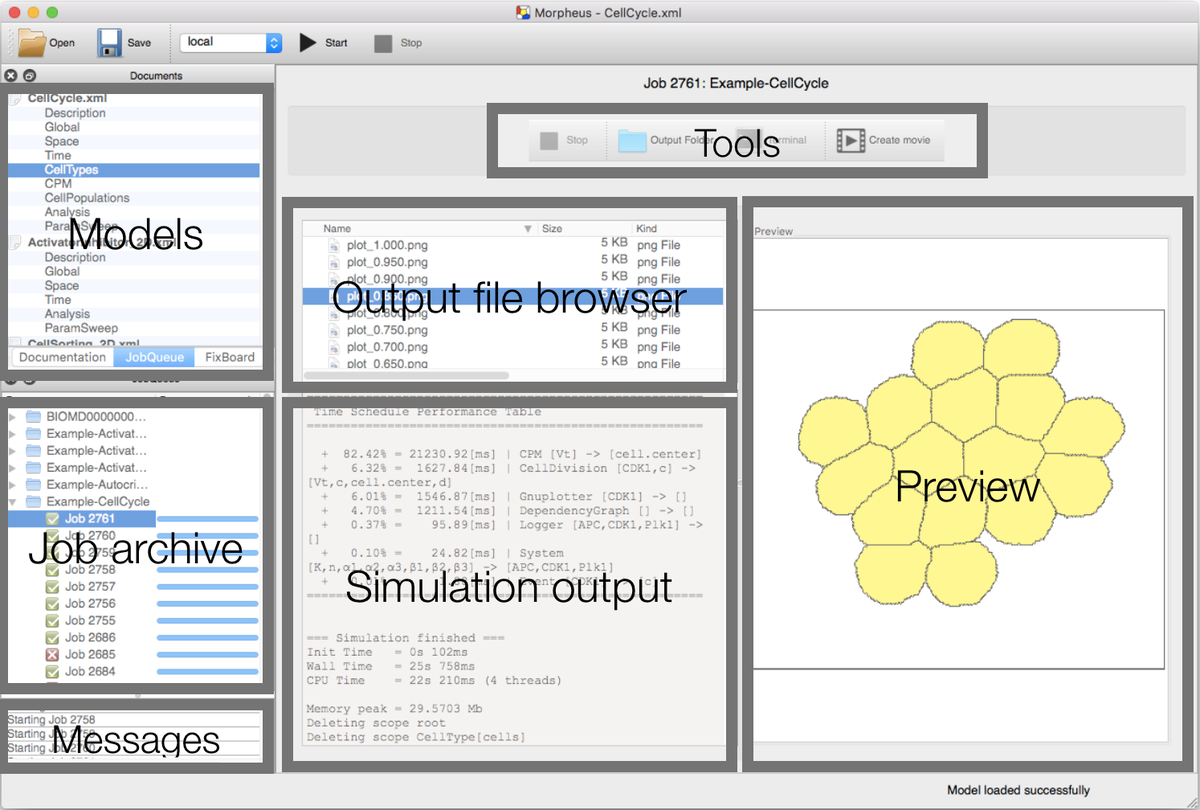Viewport: 1200px width, 810px height.
Task: Click the Create movie film icon
Action: tap(851, 140)
